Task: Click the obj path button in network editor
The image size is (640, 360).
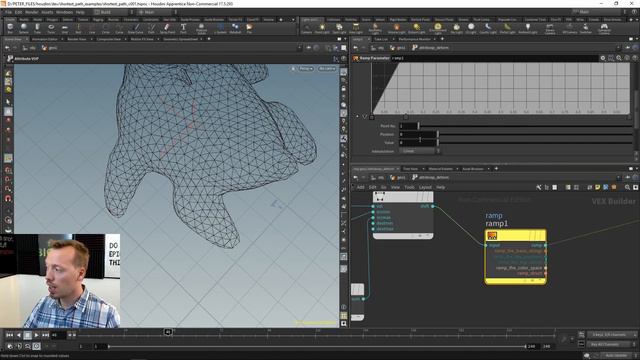Action: click(377, 178)
